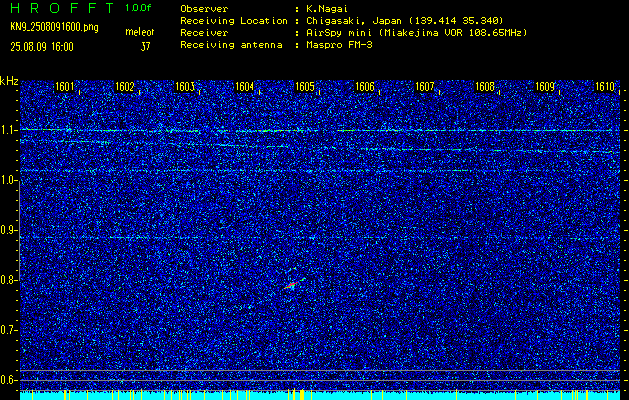This screenshot has width=629, height=400.
Task: Click the 1.1 frequency axis label
Action: pos(8,130)
